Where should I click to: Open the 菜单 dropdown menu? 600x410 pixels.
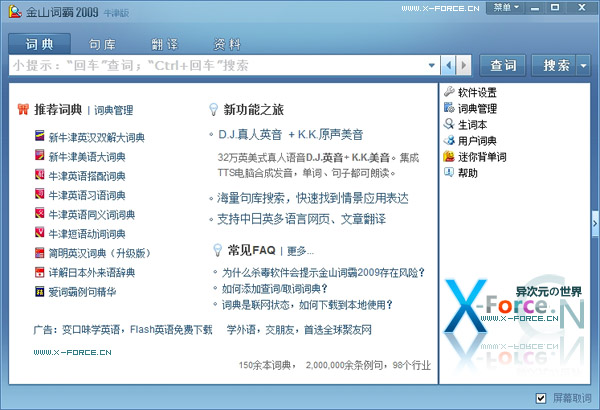(x=505, y=7)
